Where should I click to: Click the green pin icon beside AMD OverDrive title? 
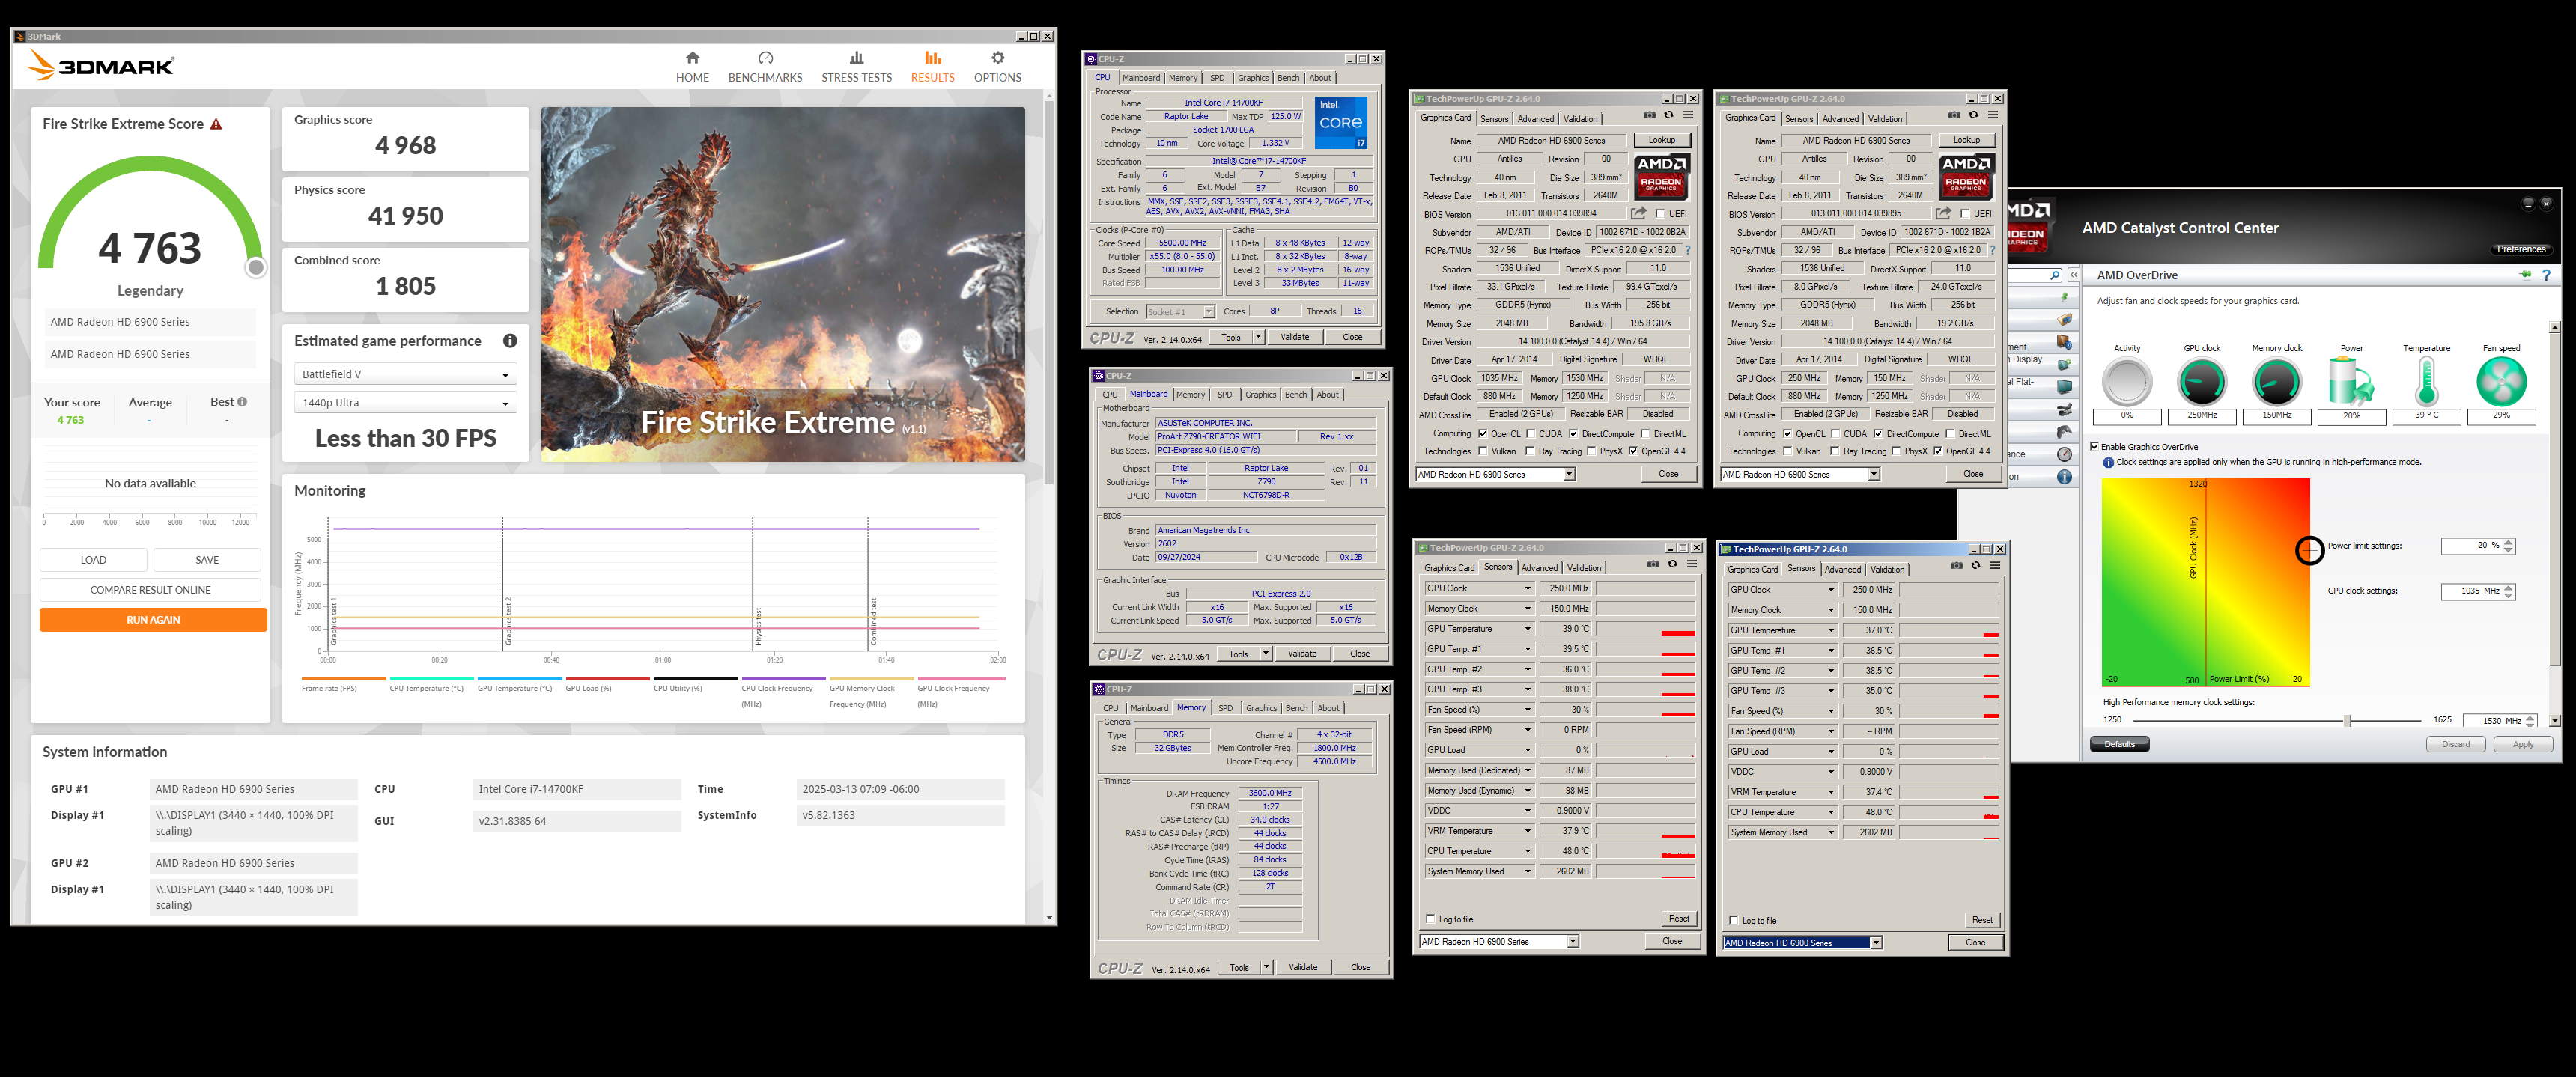click(x=2525, y=275)
